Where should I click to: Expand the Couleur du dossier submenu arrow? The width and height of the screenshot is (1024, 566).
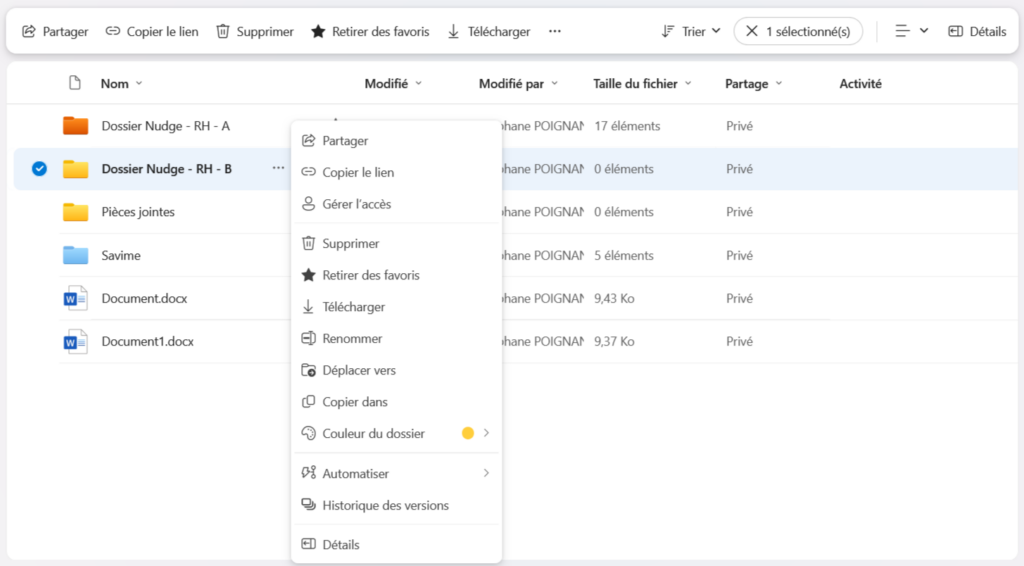pos(487,433)
